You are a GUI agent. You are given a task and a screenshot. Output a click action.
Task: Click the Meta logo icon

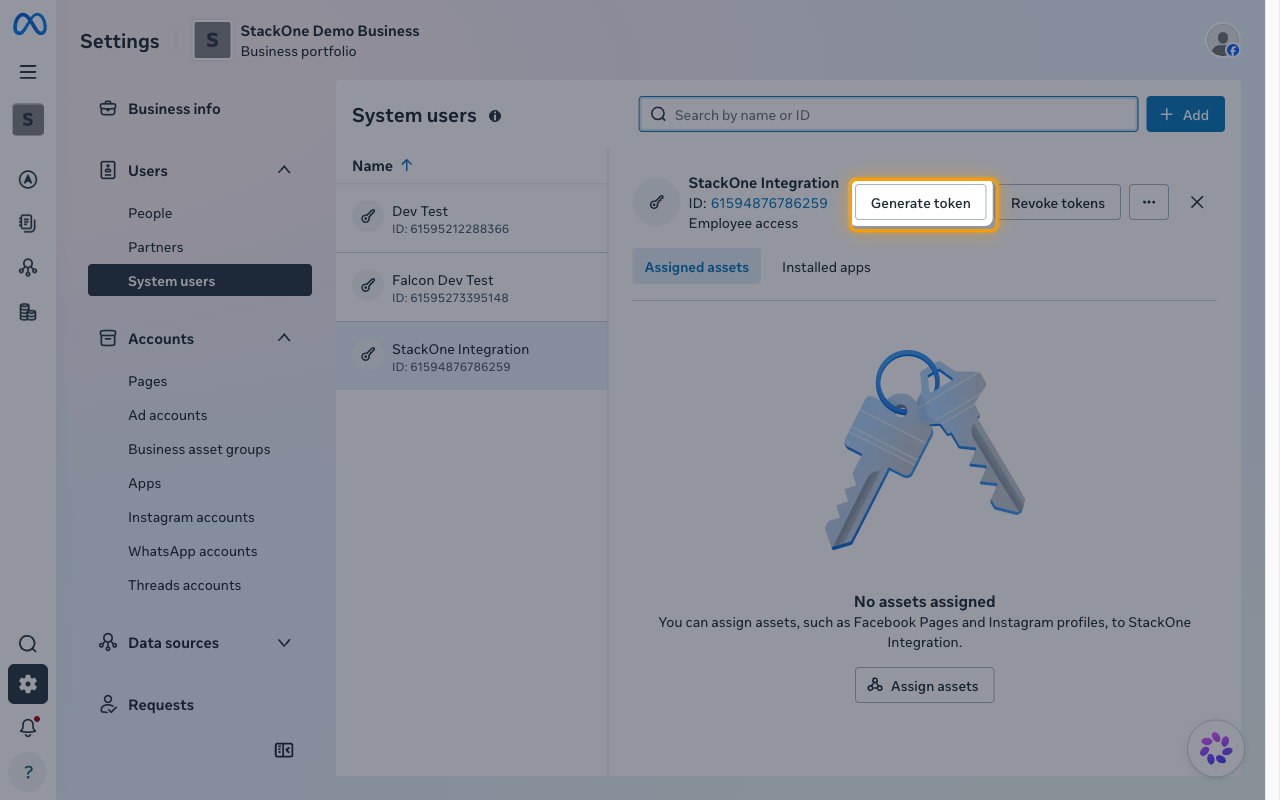coord(29,23)
